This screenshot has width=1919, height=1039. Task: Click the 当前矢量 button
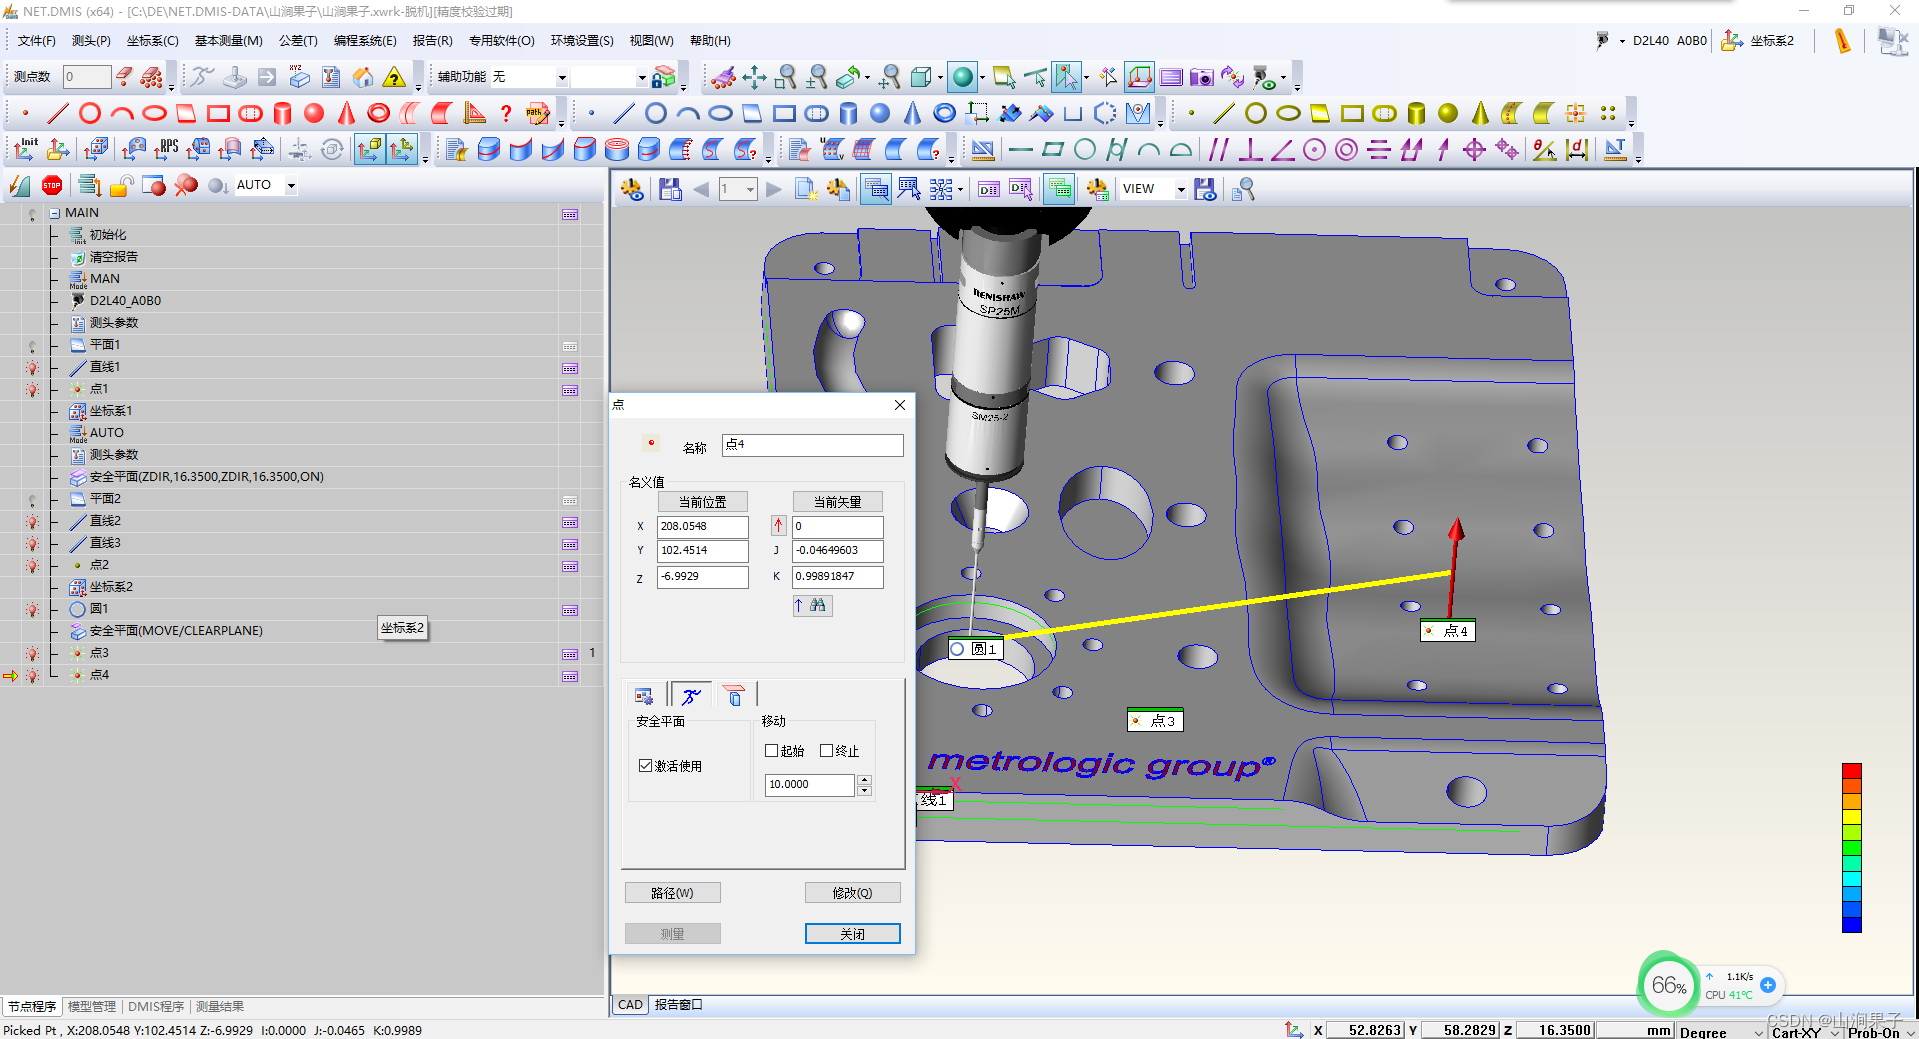click(x=837, y=502)
